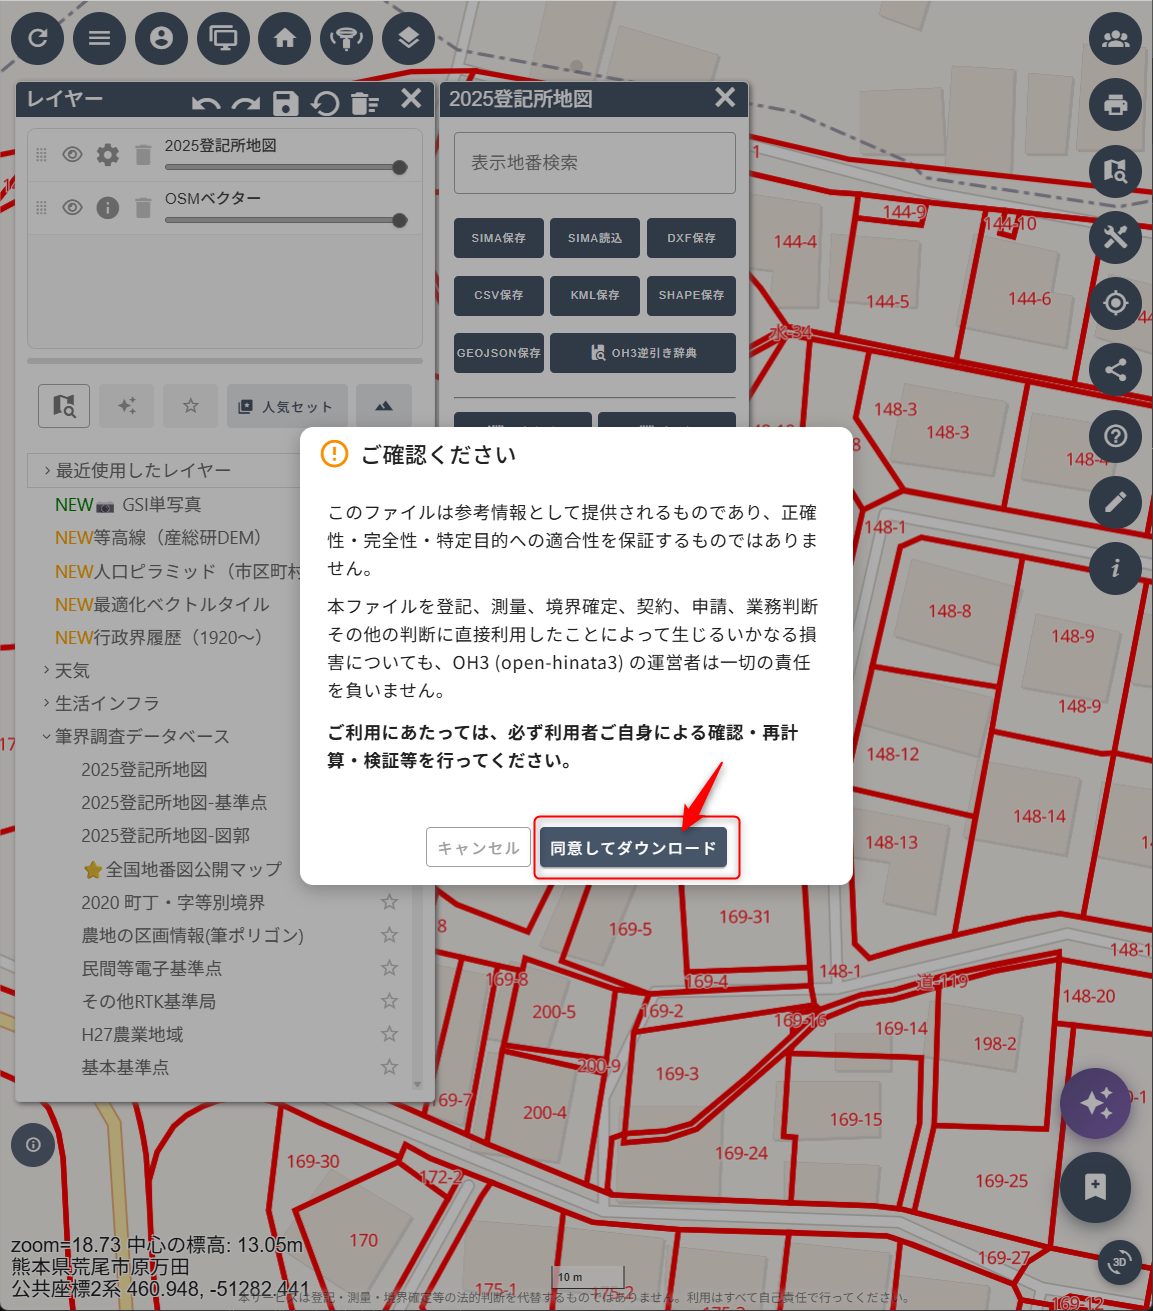Open the layers stack icon
The width and height of the screenshot is (1153, 1311).
point(408,38)
